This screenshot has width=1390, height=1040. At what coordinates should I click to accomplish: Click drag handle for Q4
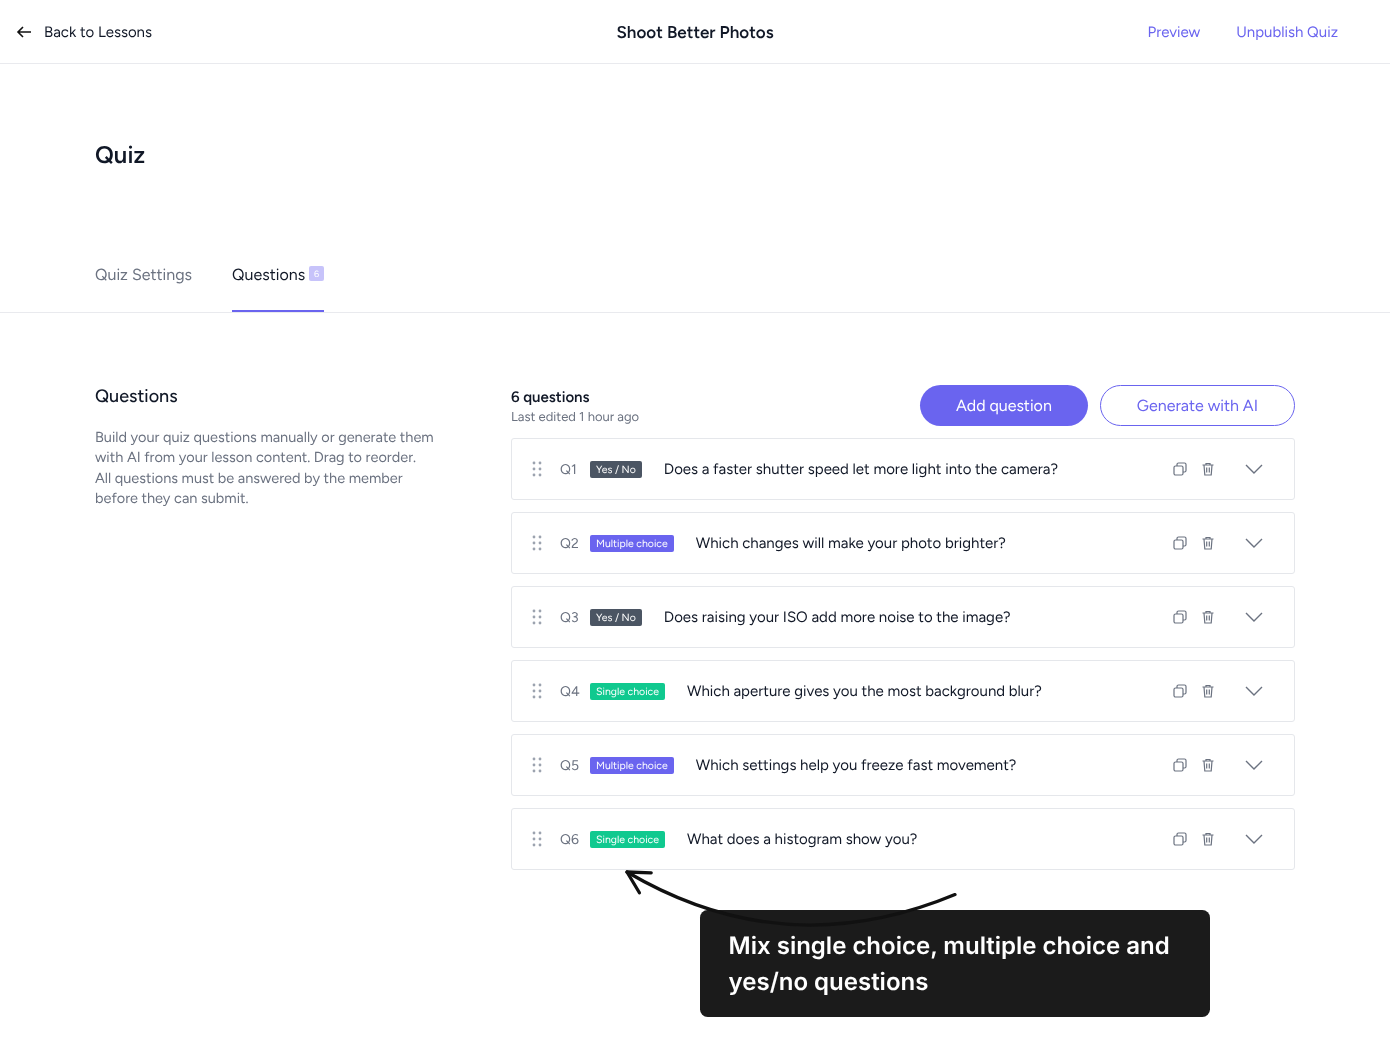point(537,691)
